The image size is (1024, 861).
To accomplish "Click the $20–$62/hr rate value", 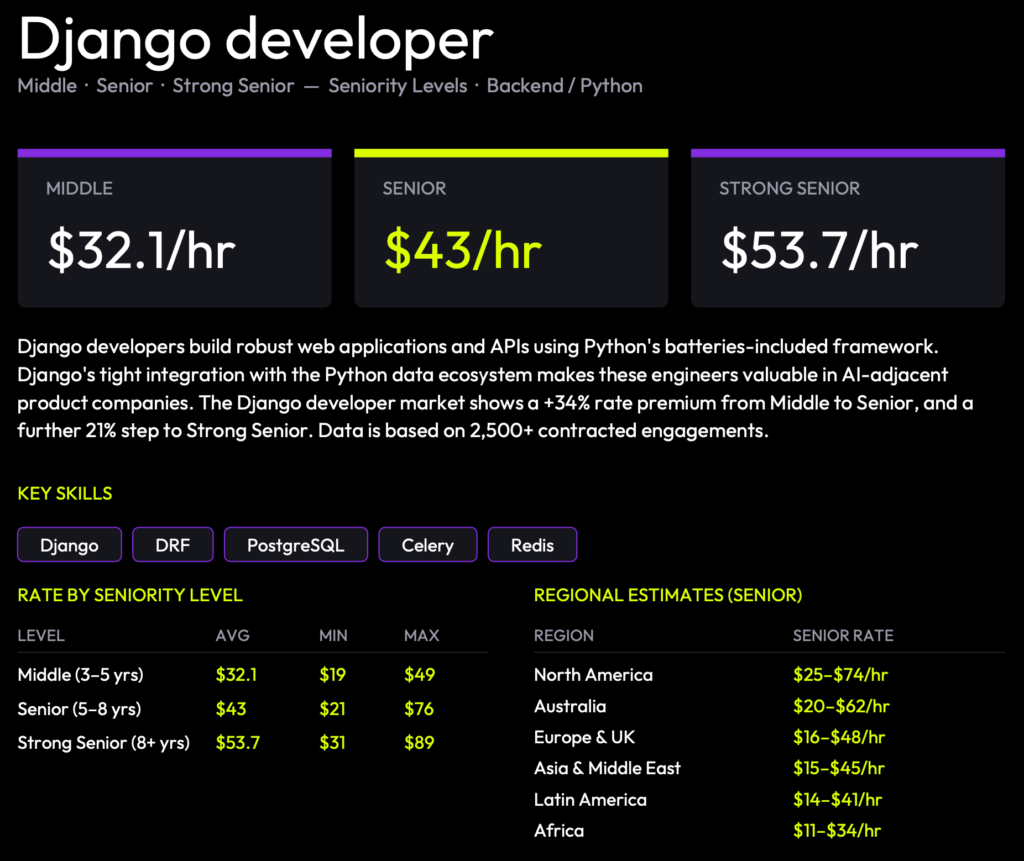I will pyautogui.click(x=841, y=706).
